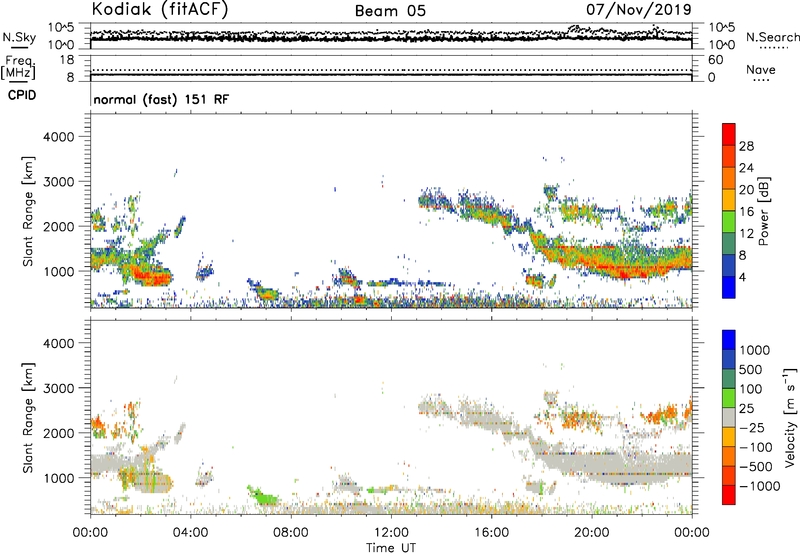Click the '18' frequency axis tick
The image size is (800, 554).
(x=67, y=60)
